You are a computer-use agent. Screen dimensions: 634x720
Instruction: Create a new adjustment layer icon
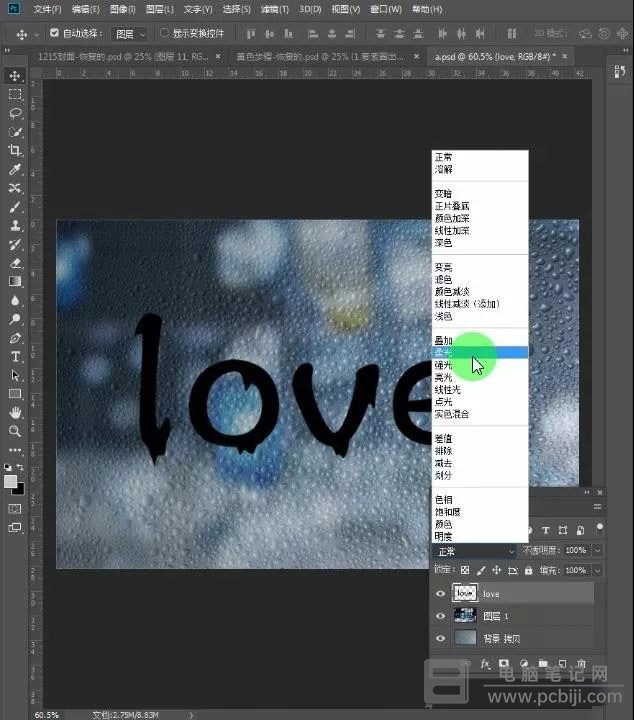coord(524,664)
